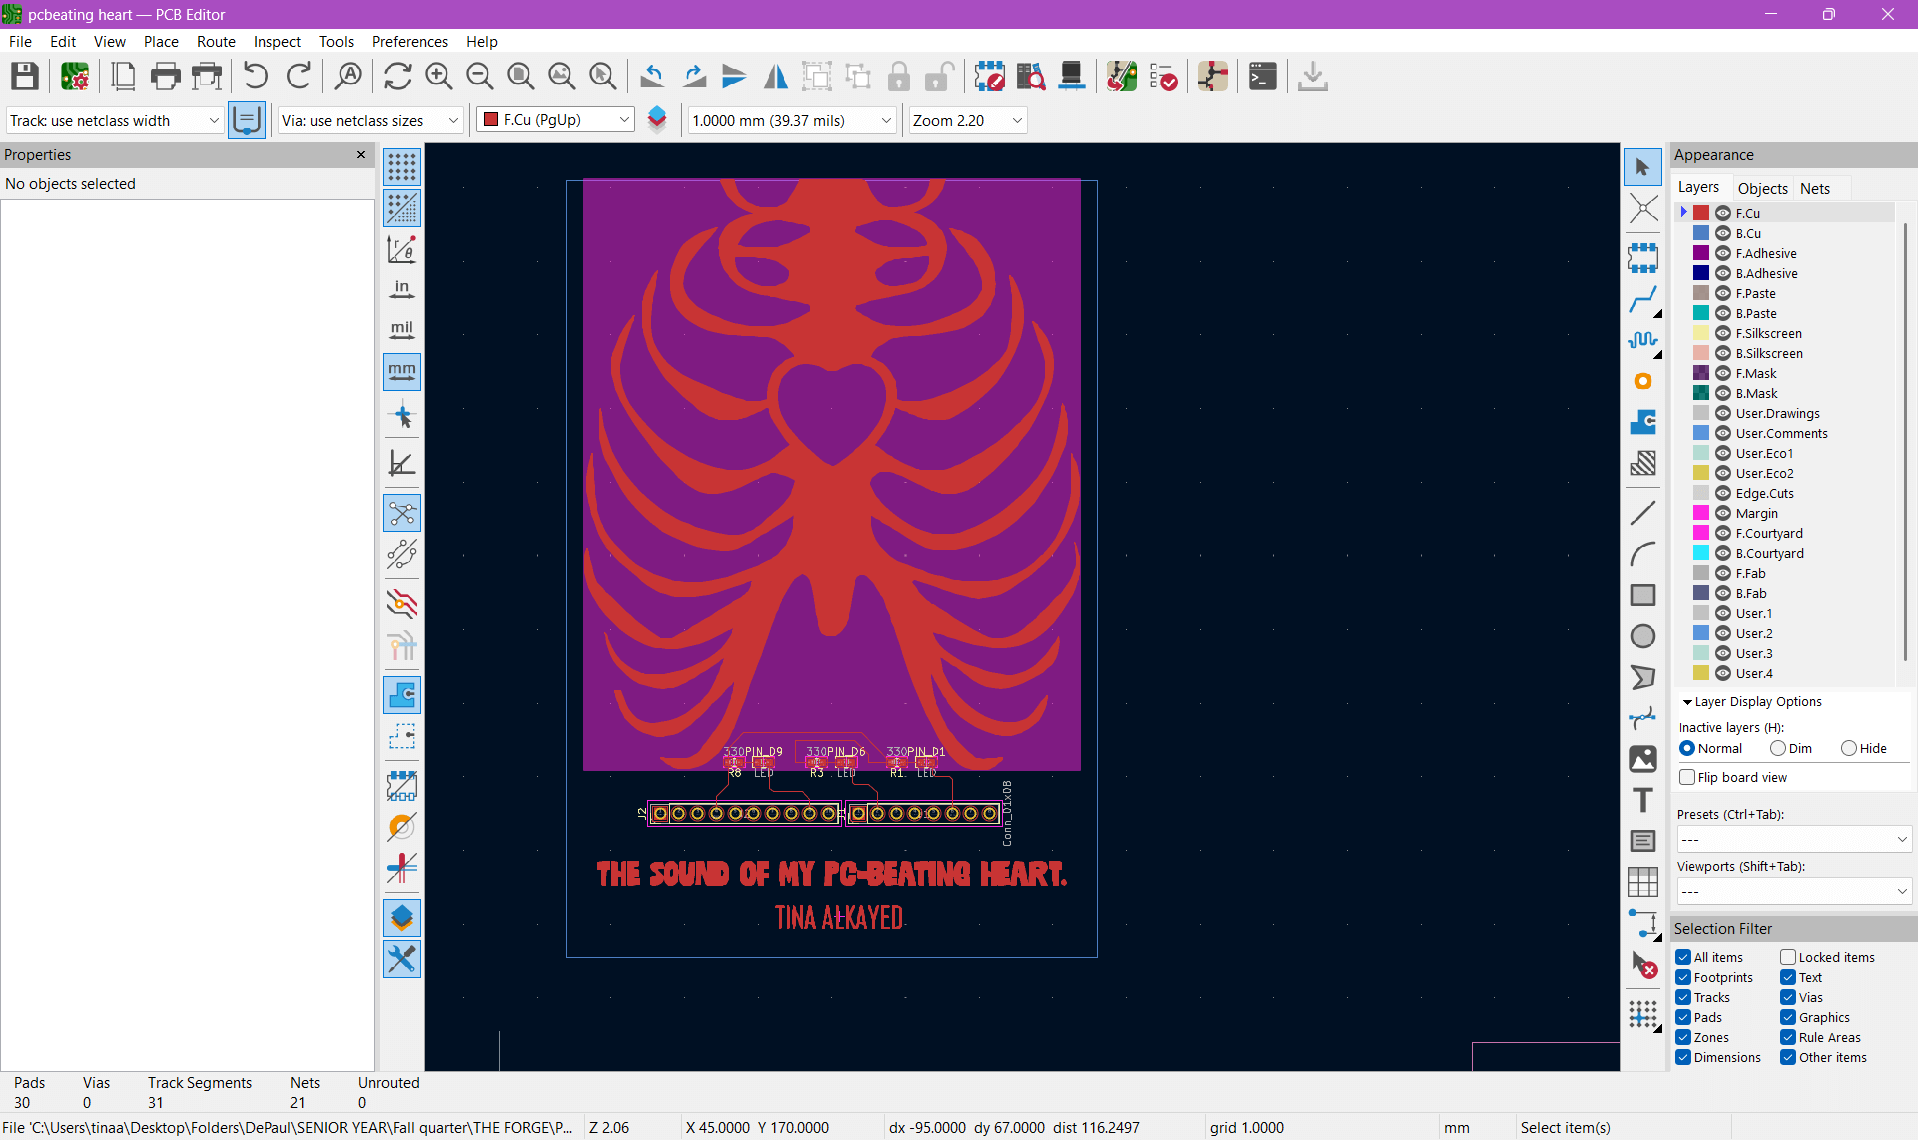Screen dimensions: 1918x1140
Task: Collapse the Layer Display Options section
Action: [x=1690, y=701]
